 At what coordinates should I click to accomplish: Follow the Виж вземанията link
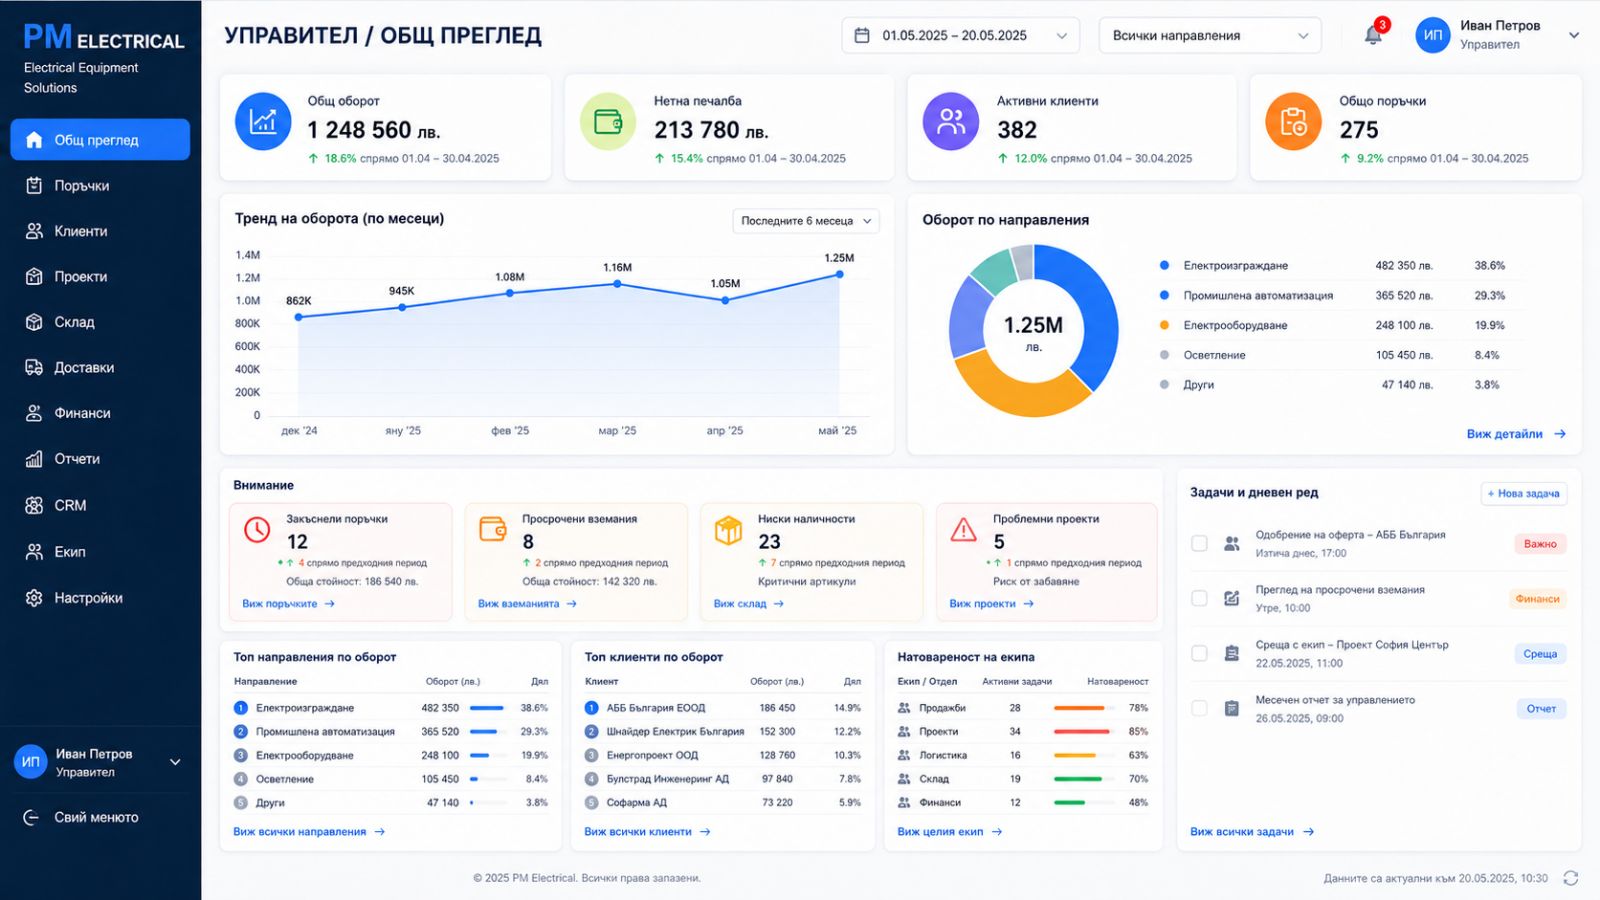[527, 604]
